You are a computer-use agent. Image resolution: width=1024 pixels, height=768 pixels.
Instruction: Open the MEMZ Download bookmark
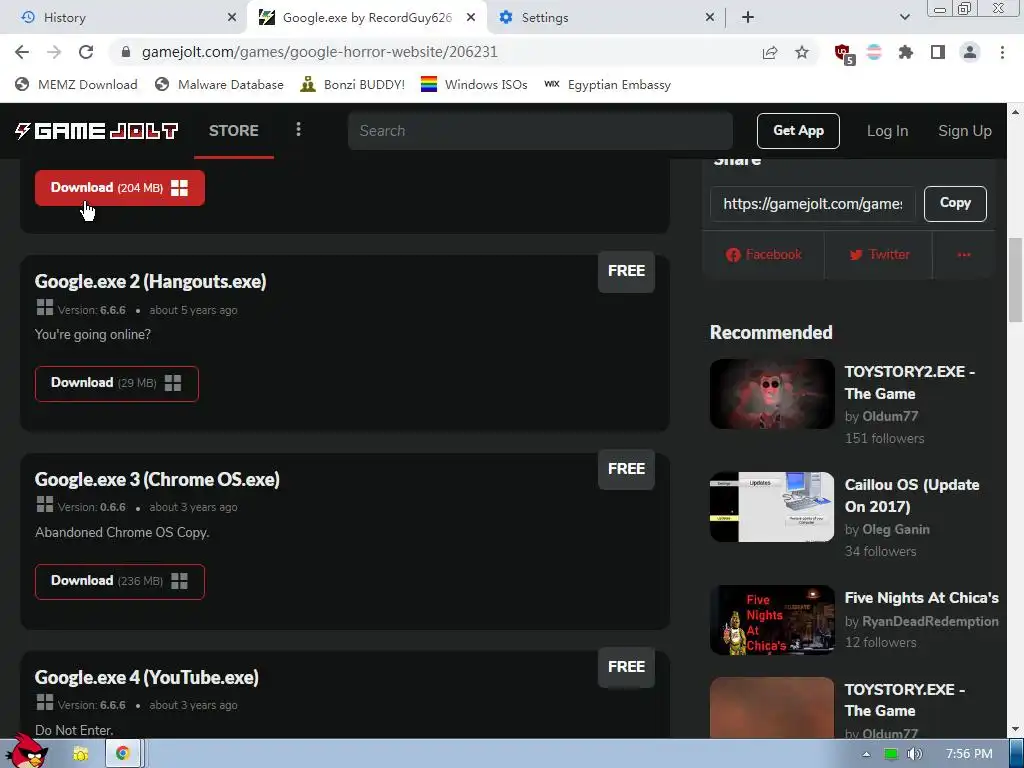[x=76, y=84]
